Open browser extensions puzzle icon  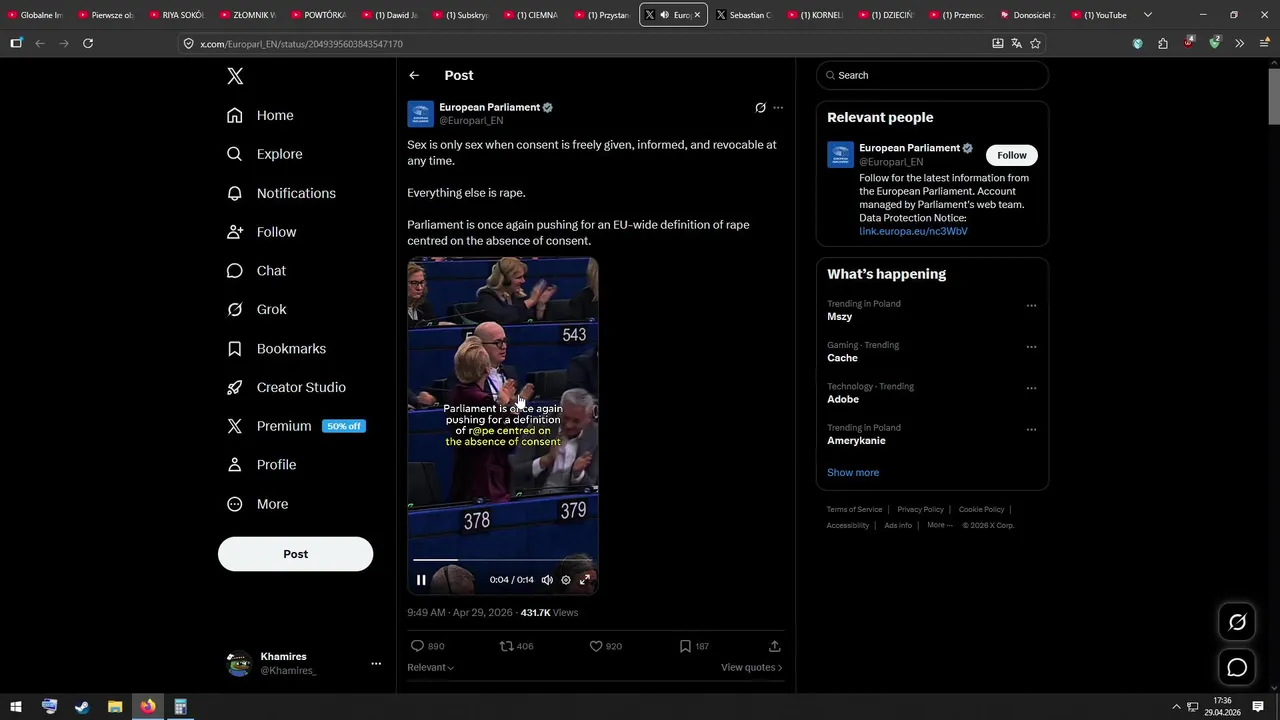click(x=1163, y=43)
